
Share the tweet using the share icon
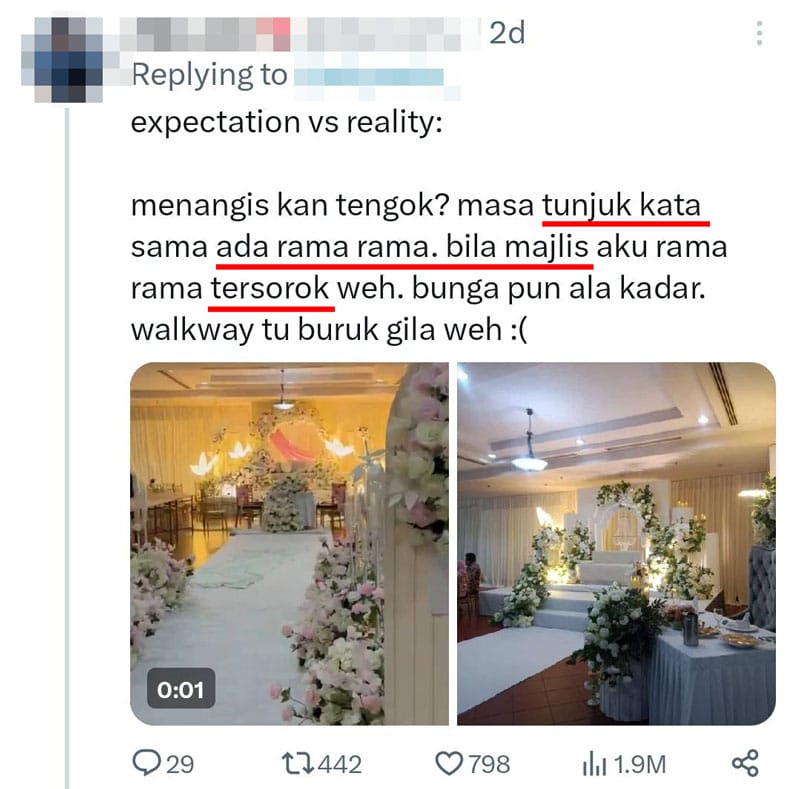[x=745, y=764]
